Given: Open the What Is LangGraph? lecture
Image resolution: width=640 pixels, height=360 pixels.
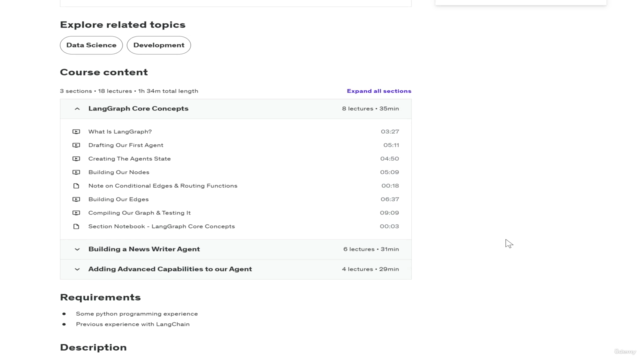Looking at the screenshot, I should 120,131.
